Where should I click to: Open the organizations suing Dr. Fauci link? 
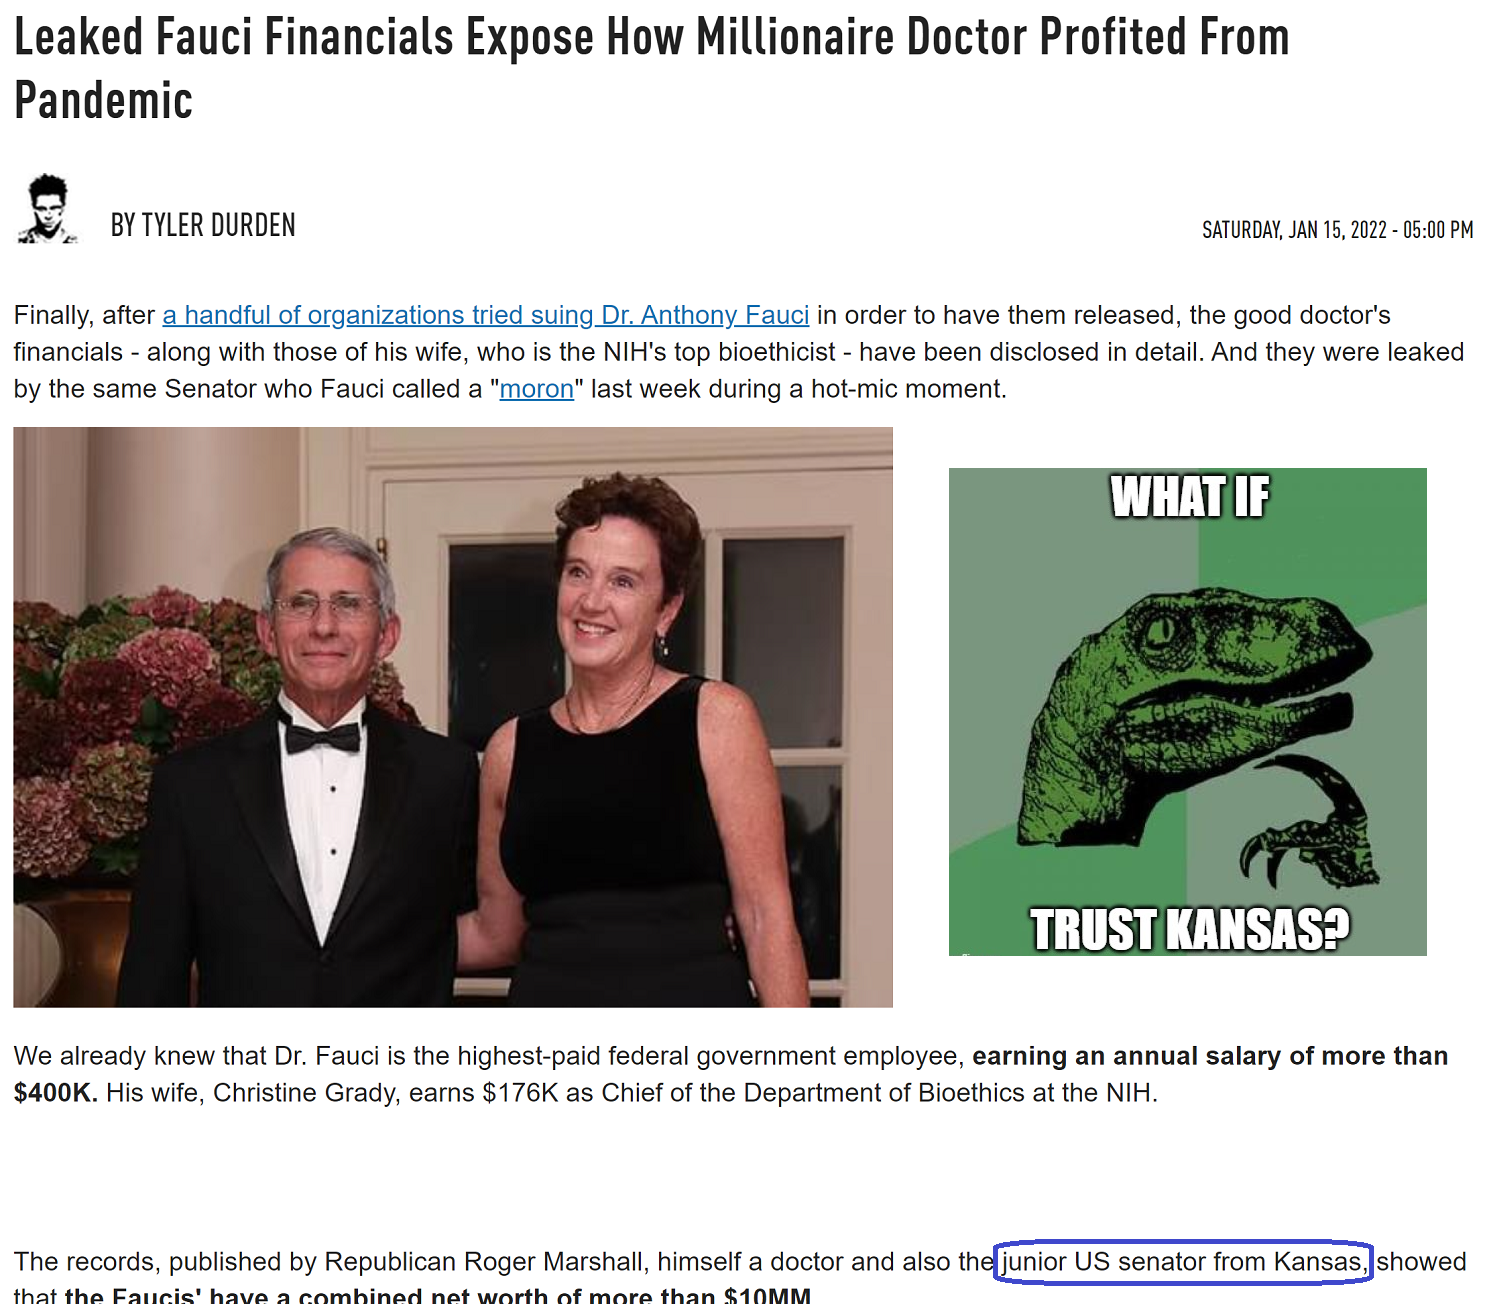coord(486,315)
